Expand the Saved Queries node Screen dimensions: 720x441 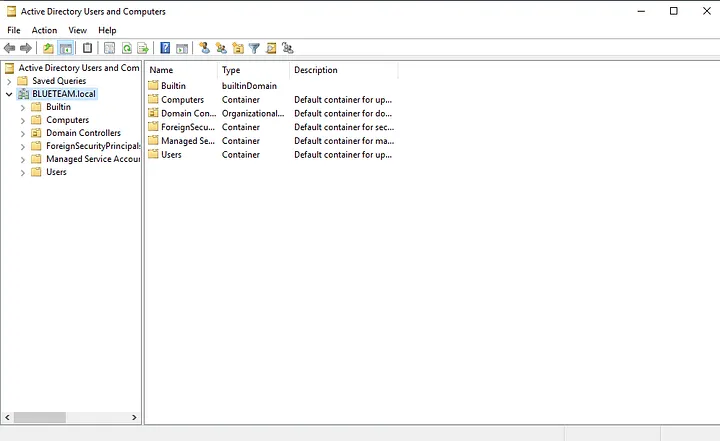pyautogui.click(x=9, y=81)
